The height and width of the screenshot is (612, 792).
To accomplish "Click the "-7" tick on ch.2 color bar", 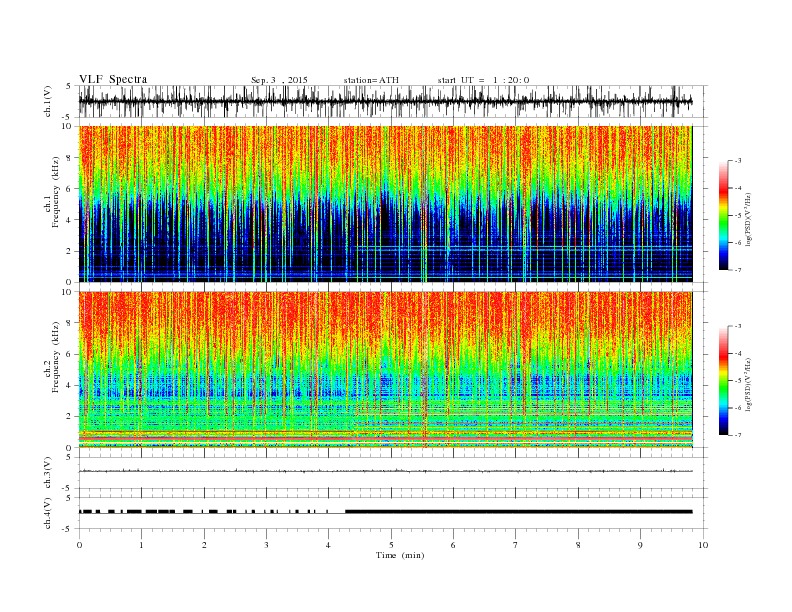I will 738,435.
